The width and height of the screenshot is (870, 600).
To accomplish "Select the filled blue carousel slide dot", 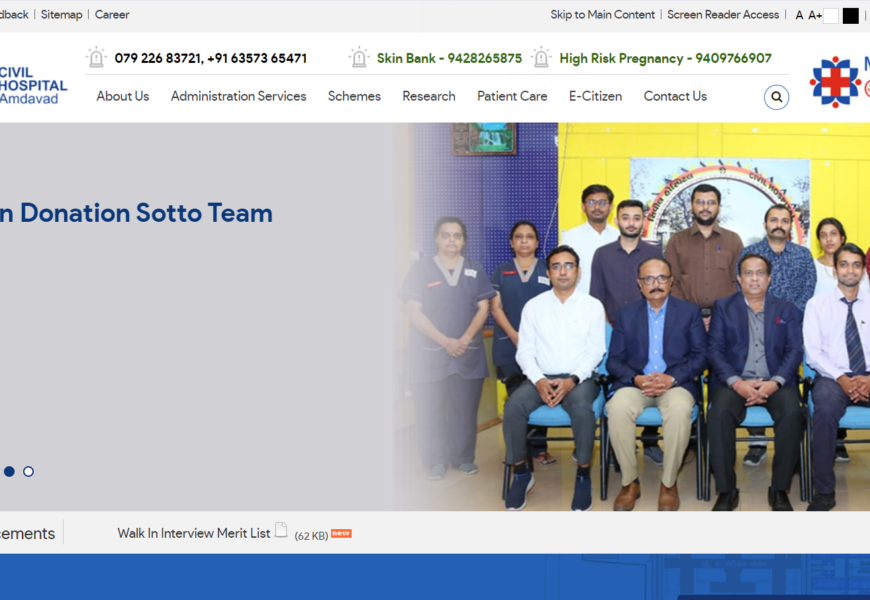I will [x=9, y=471].
